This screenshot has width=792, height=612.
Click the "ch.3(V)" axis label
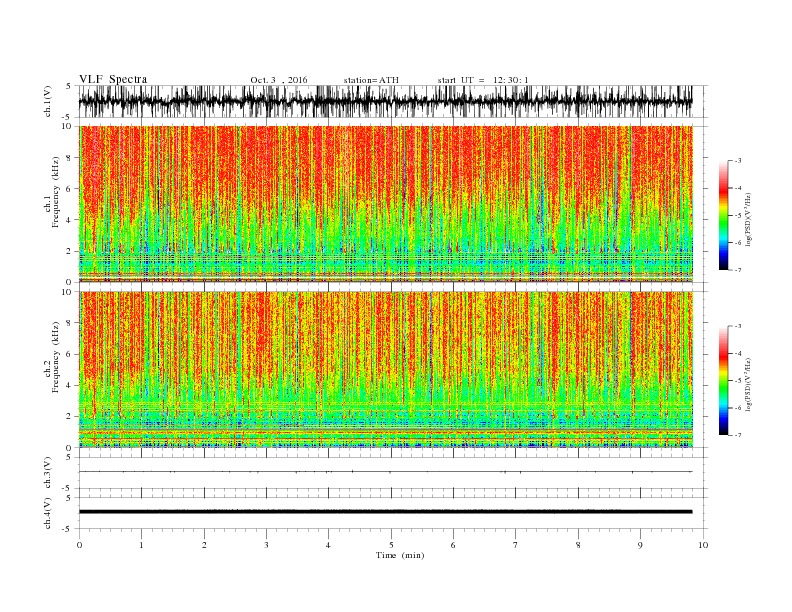point(49,473)
